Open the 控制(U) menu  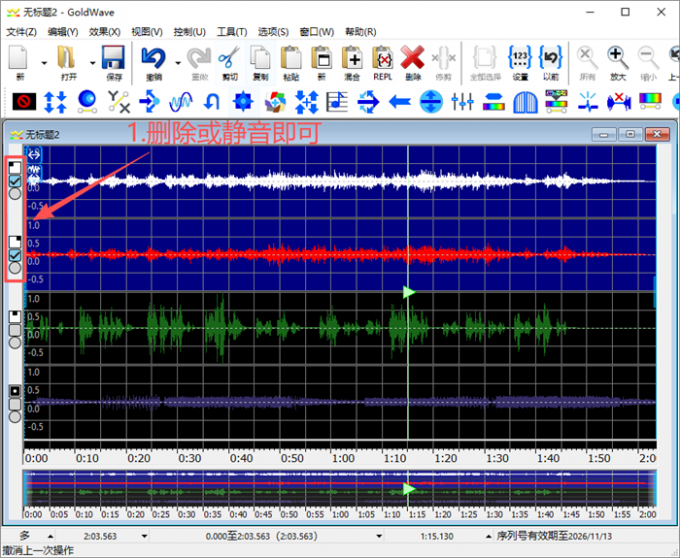point(190,32)
